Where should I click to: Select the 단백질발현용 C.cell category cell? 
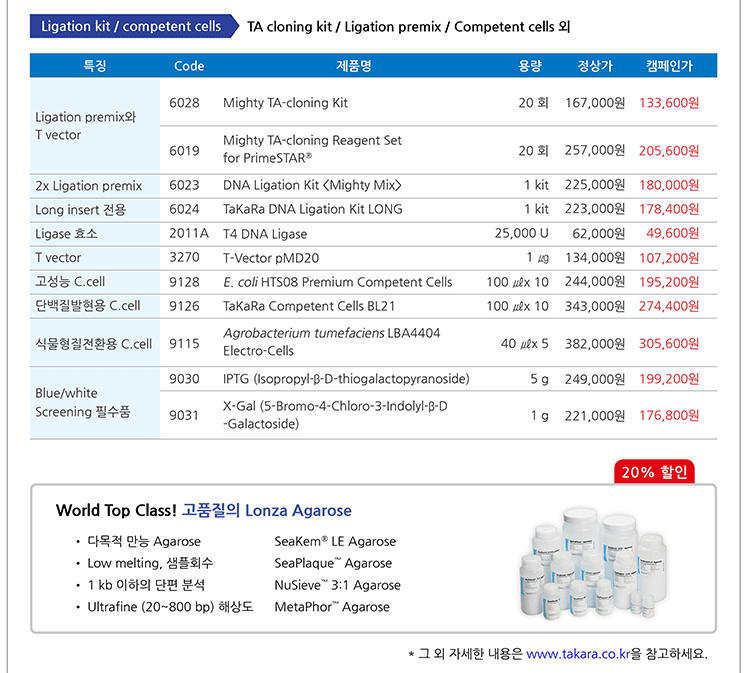[95, 306]
